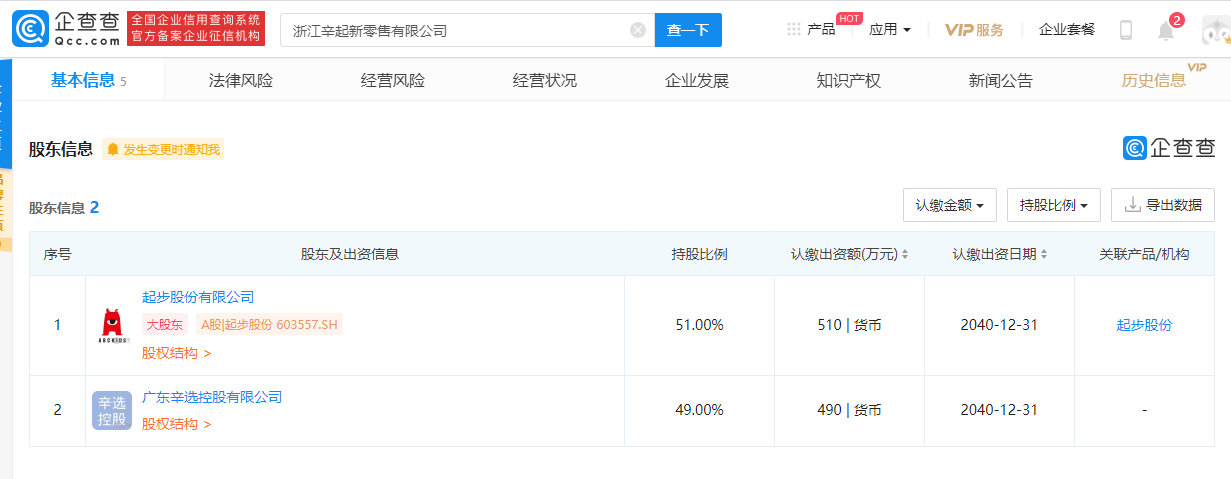Click the Qcc.com logo icon
1231x479 pixels.
[30, 30]
